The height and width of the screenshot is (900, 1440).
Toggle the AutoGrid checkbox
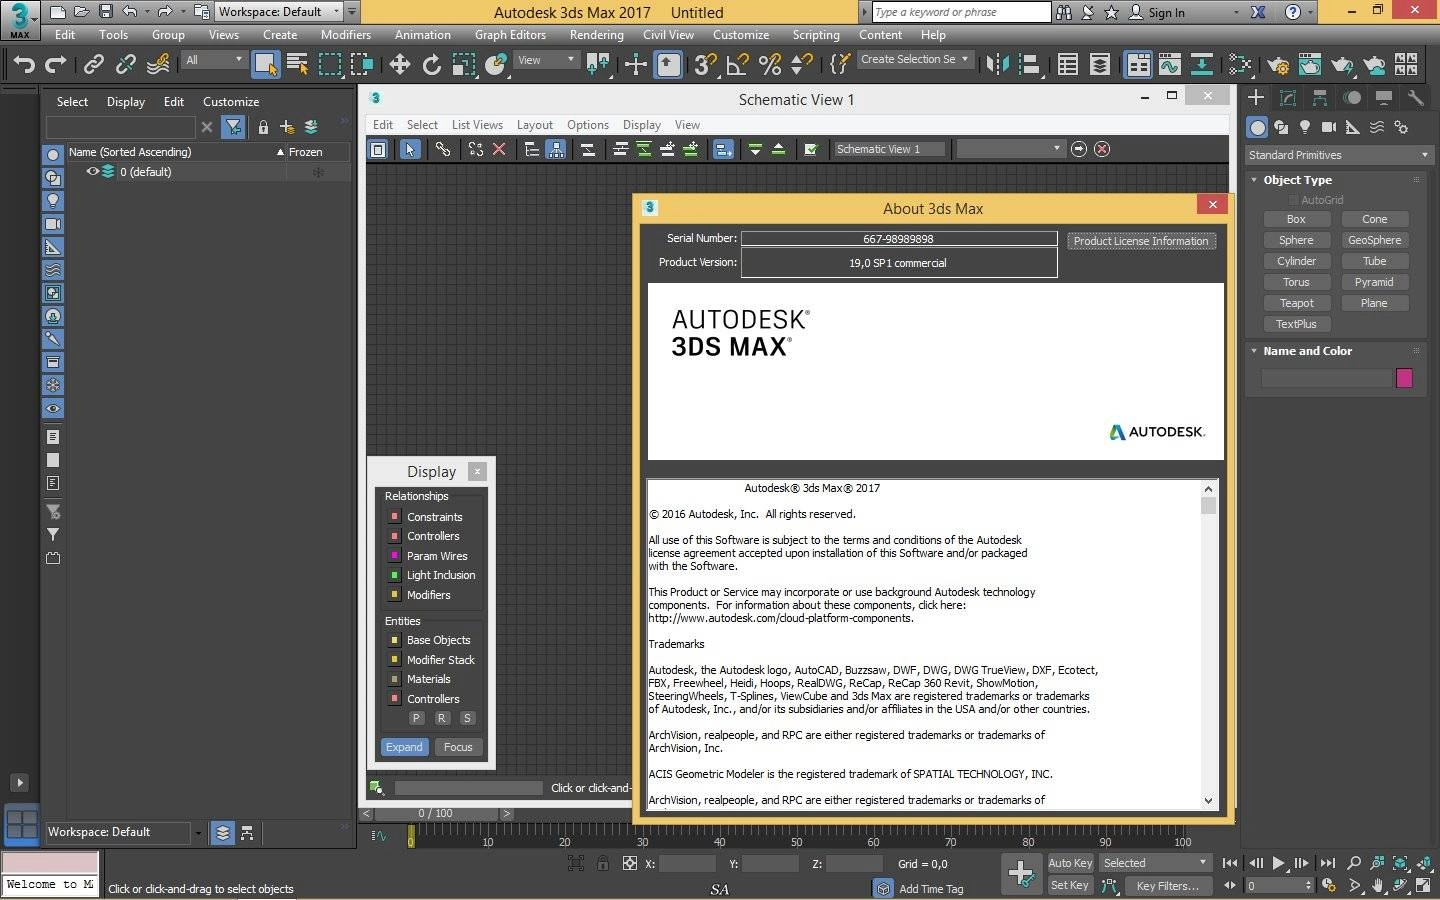coord(1293,200)
